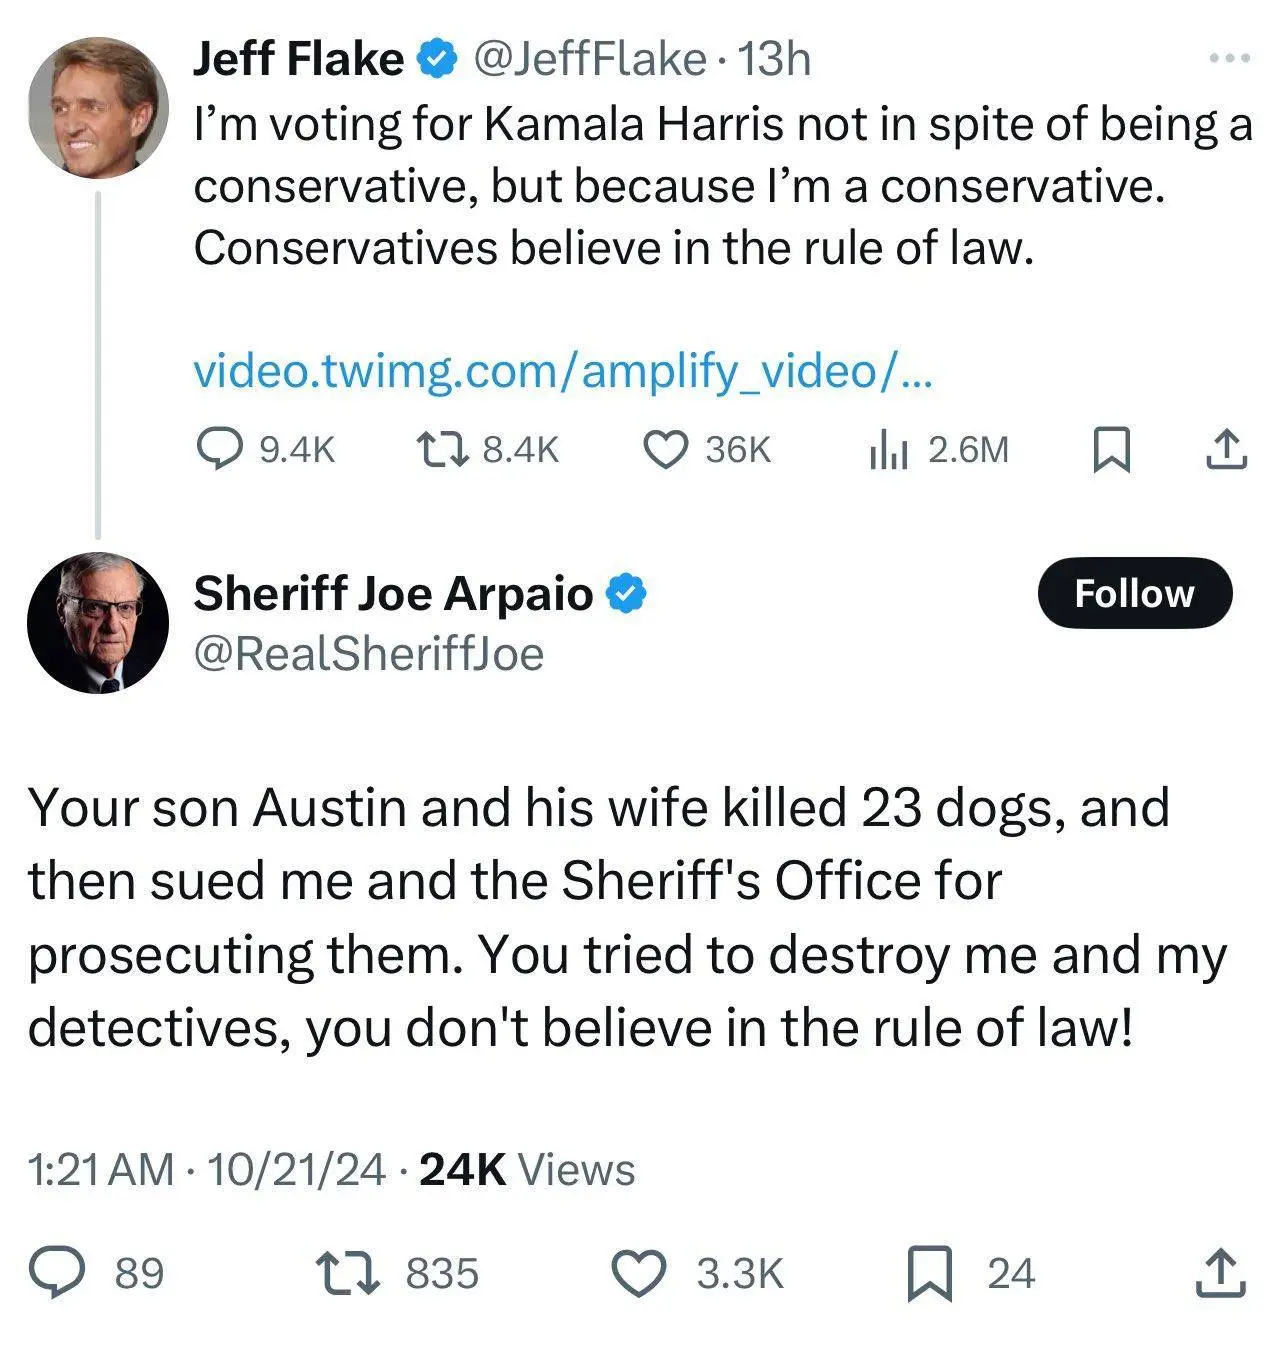This screenshot has height=1366, width=1284.
Task: Like Jeff Flake's tweet
Action: point(664,449)
